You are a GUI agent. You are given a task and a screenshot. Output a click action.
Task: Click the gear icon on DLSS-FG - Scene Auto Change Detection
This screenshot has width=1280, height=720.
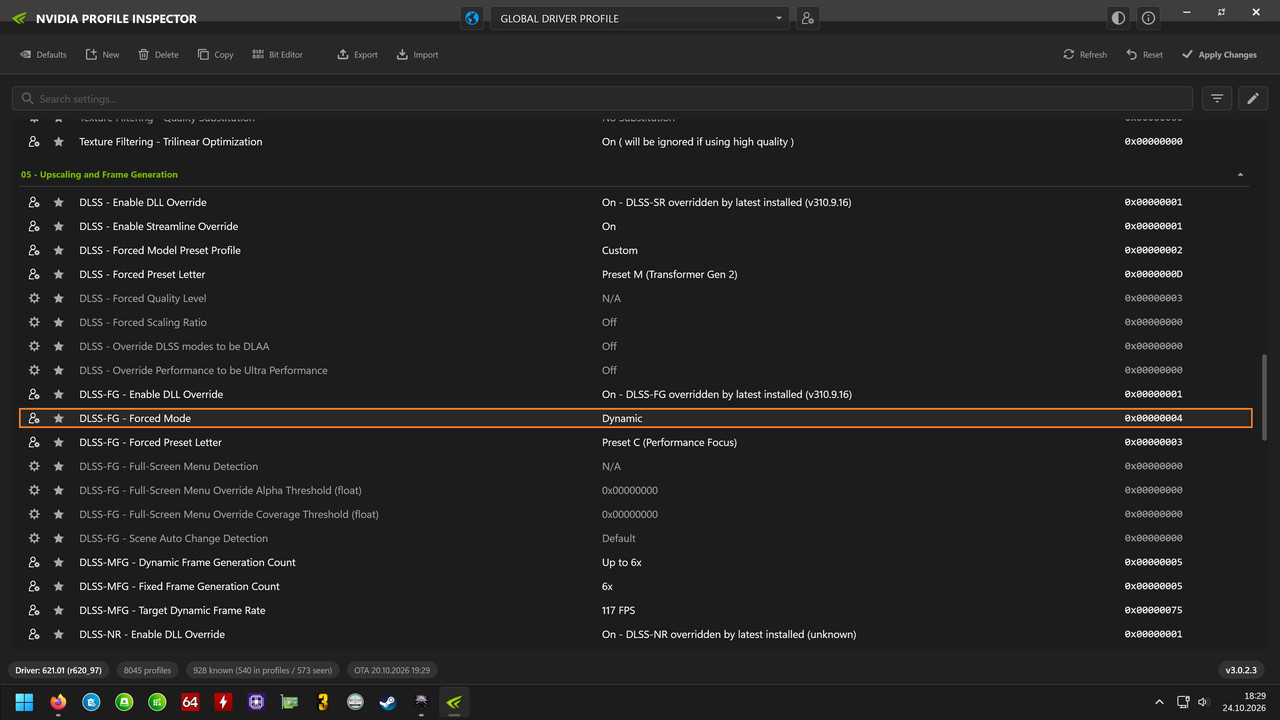(x=34, y=538)
